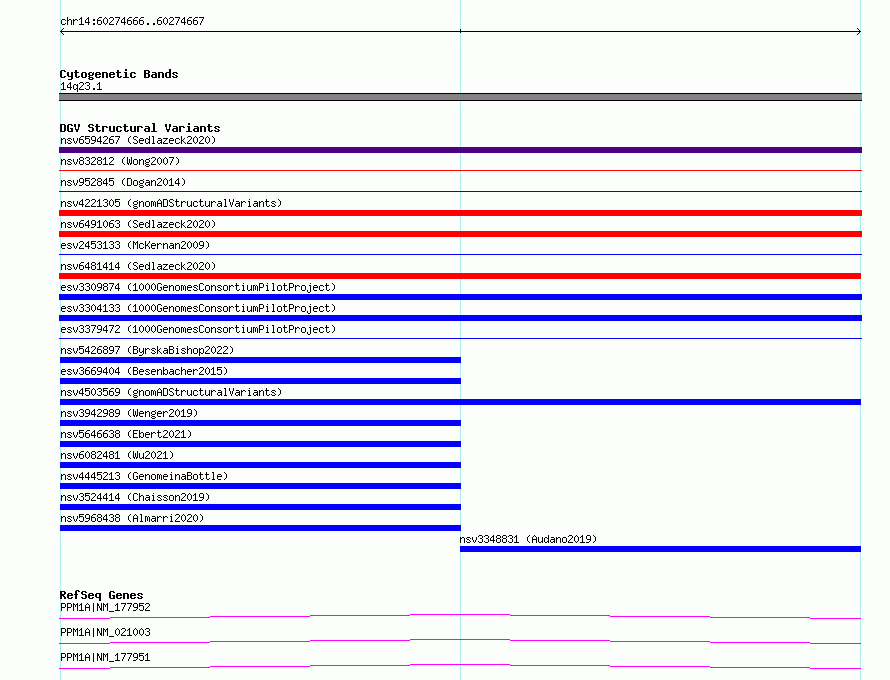Open transcript PPM1A|NM_021003 label
890x680 pixels.
[105, 632]
